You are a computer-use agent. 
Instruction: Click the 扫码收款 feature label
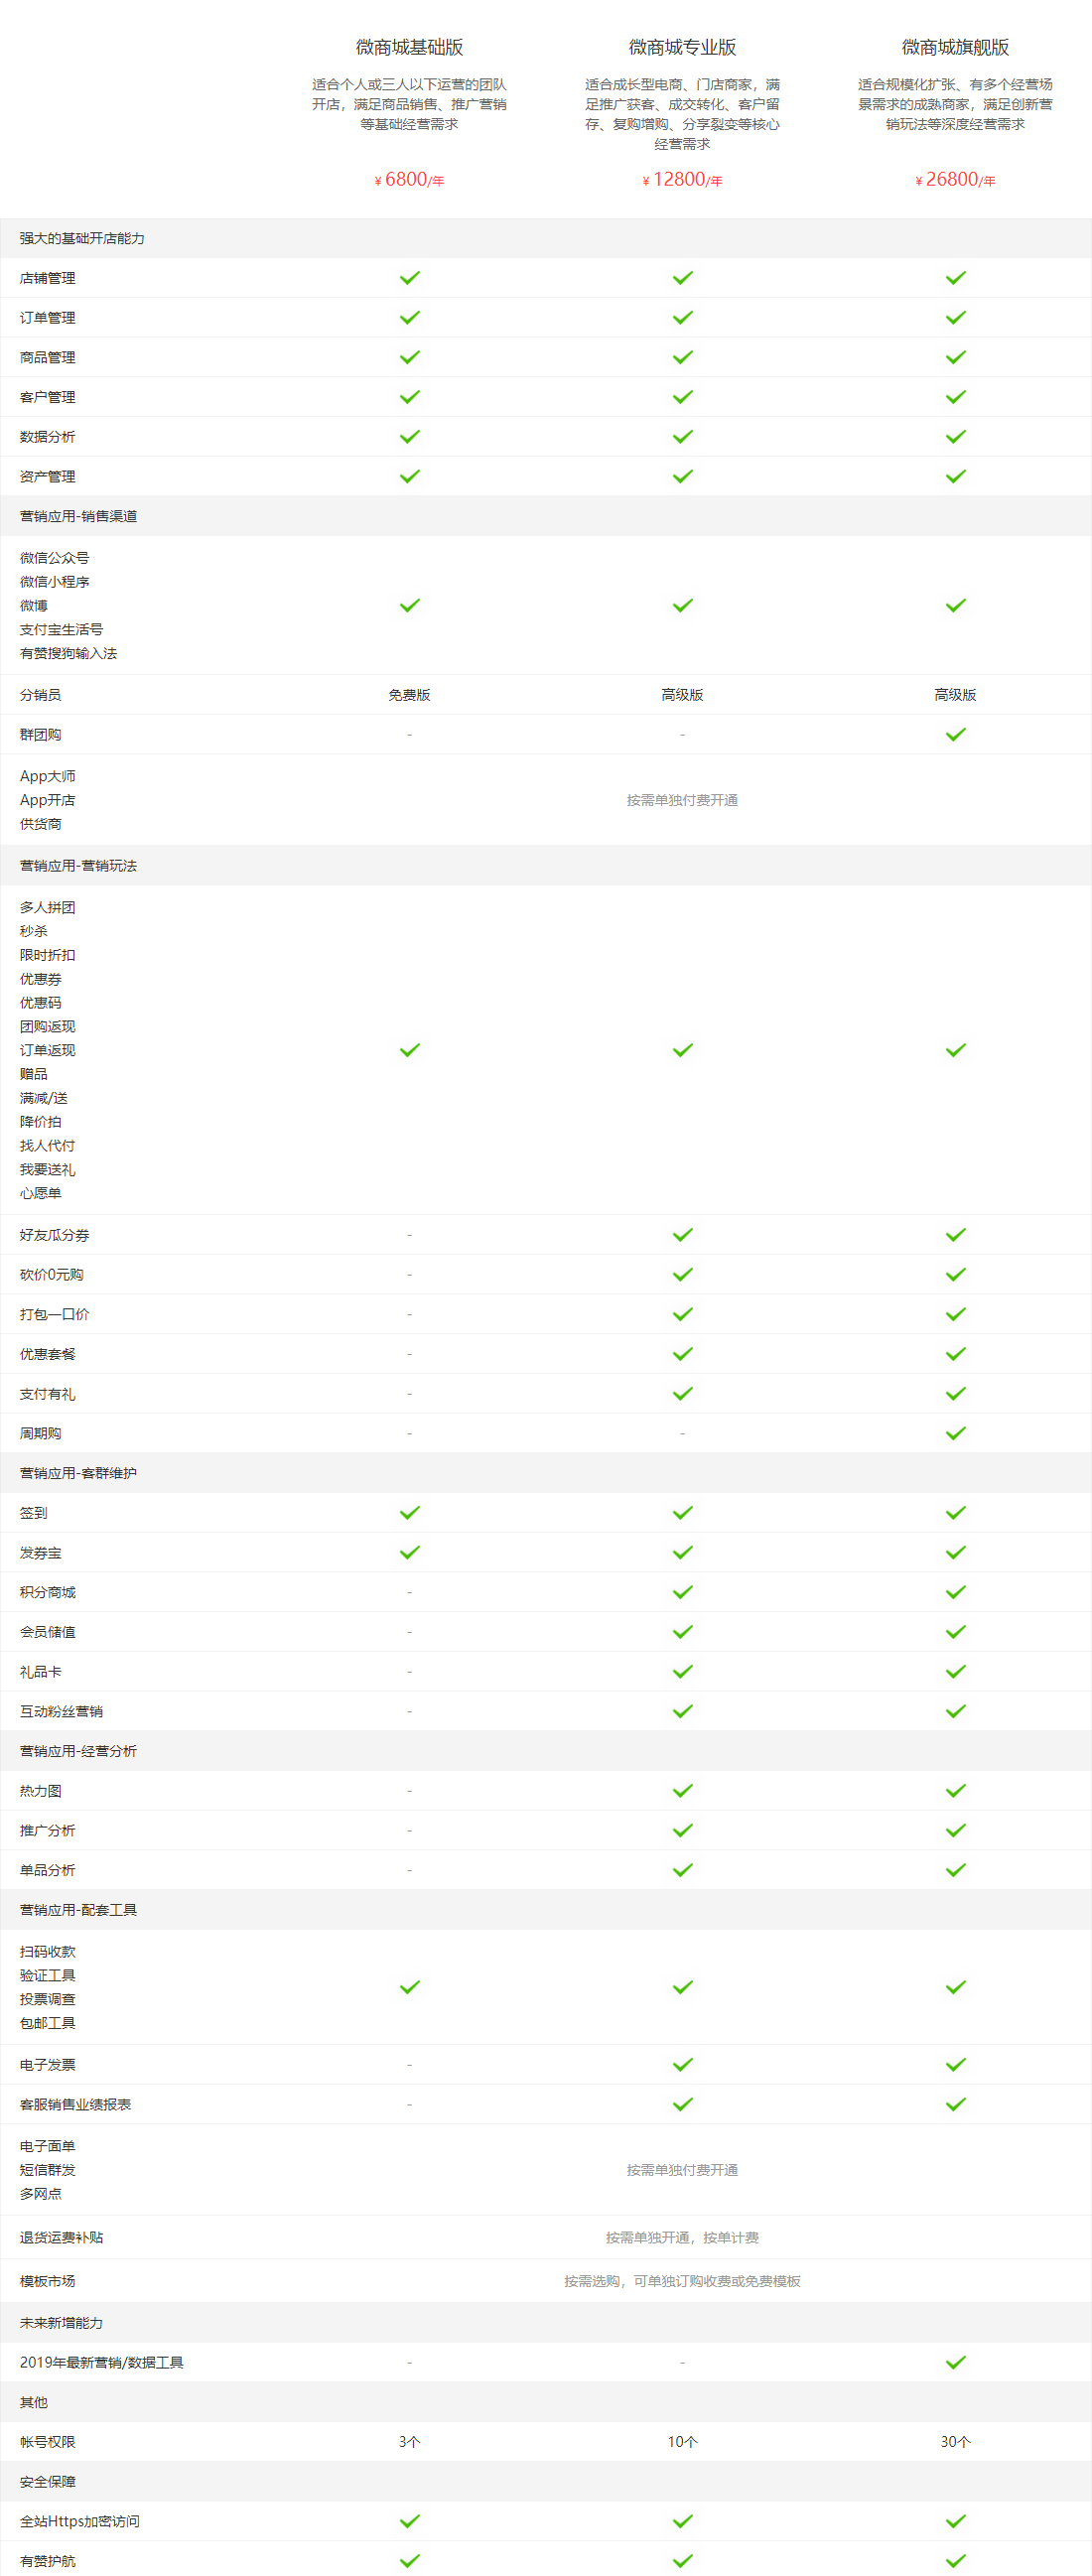pyautogui.click(x=47, y=1951)
